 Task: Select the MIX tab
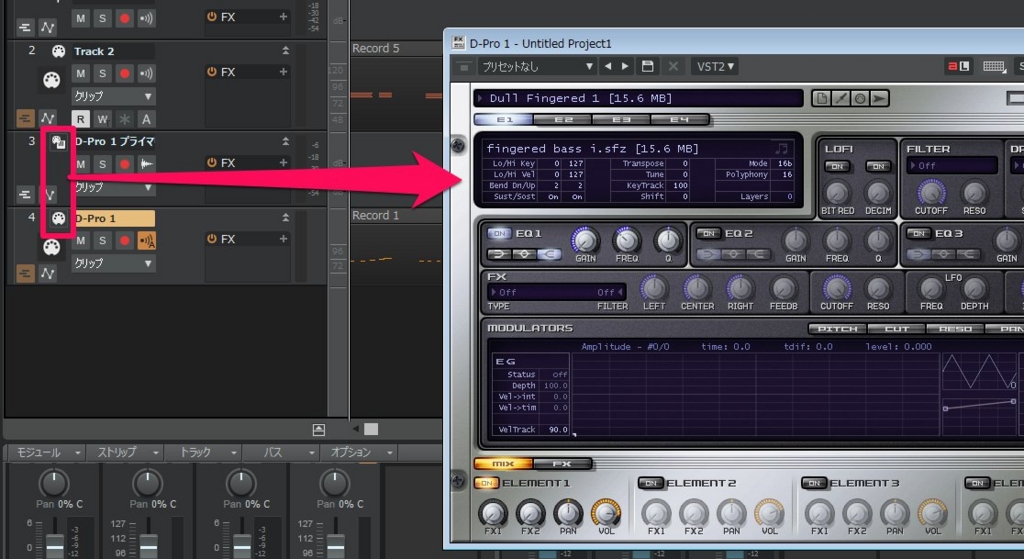click(503, 464)
